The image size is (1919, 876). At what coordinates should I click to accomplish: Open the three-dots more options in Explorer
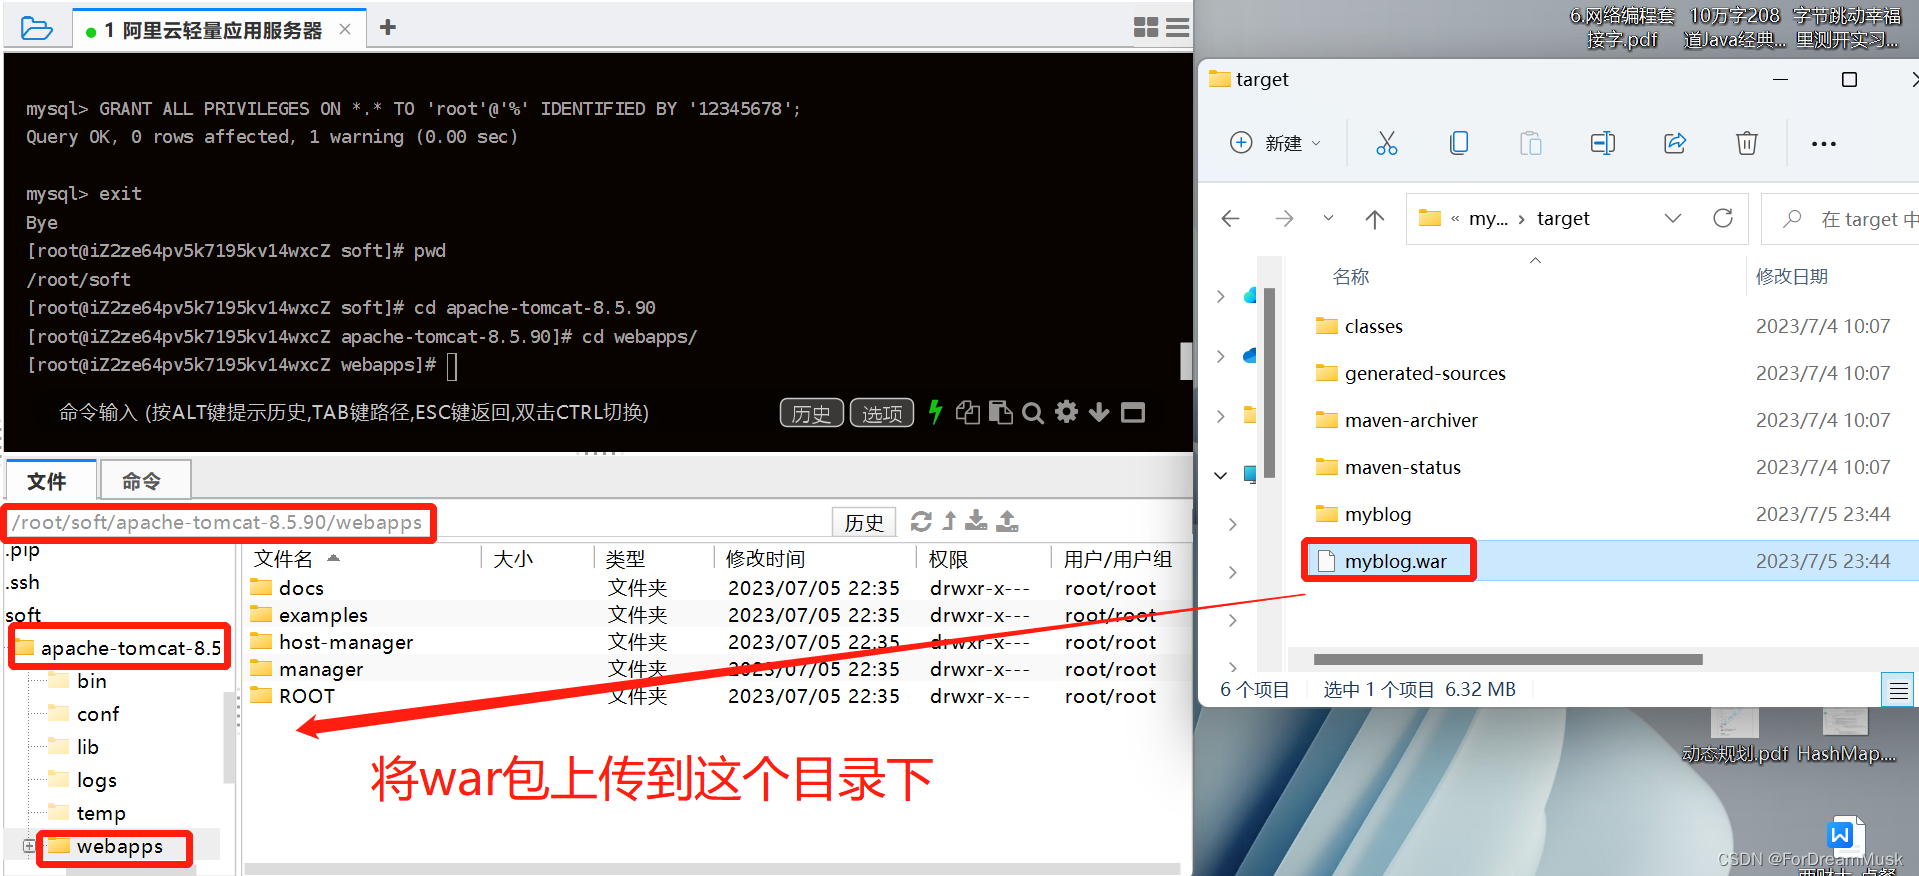pyautogui.click(x=1824, y=144)
